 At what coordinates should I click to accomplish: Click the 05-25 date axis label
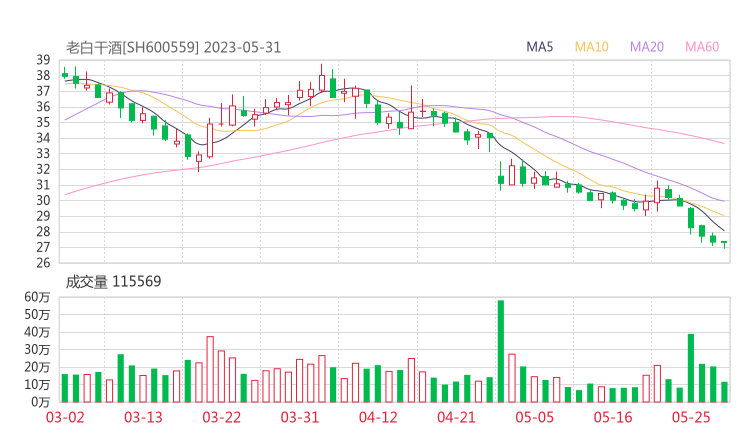[691, 417]
